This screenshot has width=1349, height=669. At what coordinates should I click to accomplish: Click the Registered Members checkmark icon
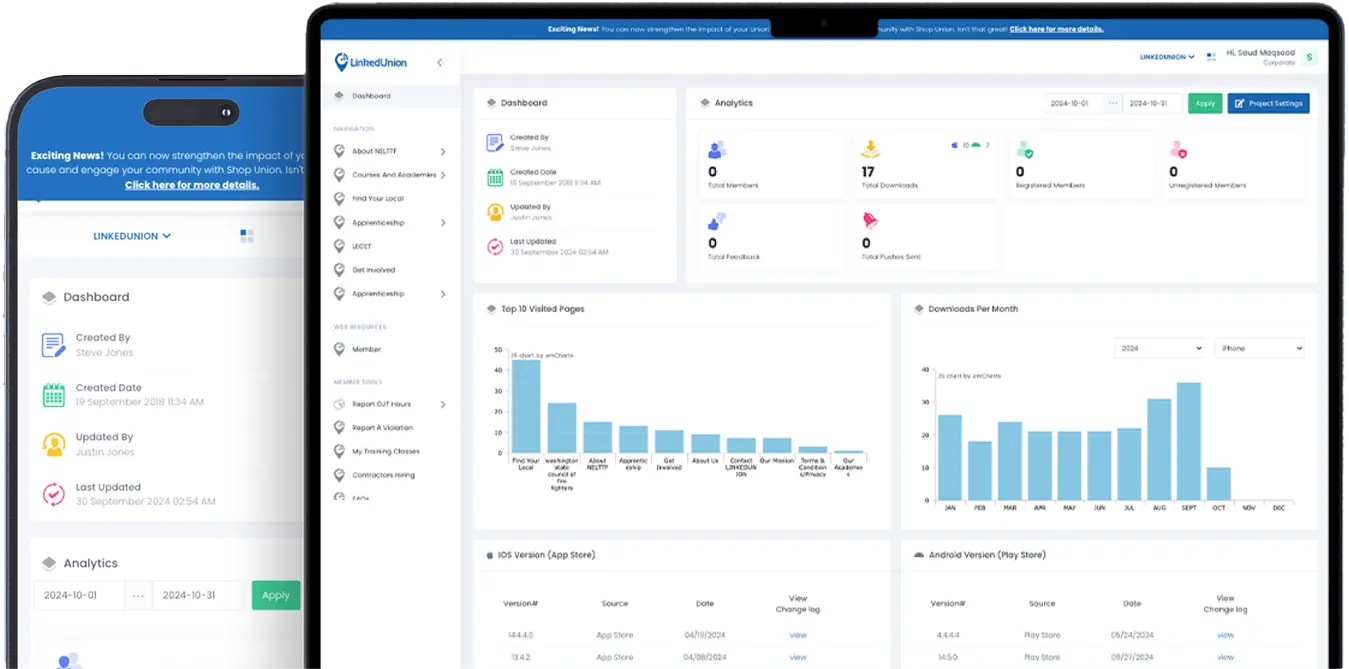1025,149
